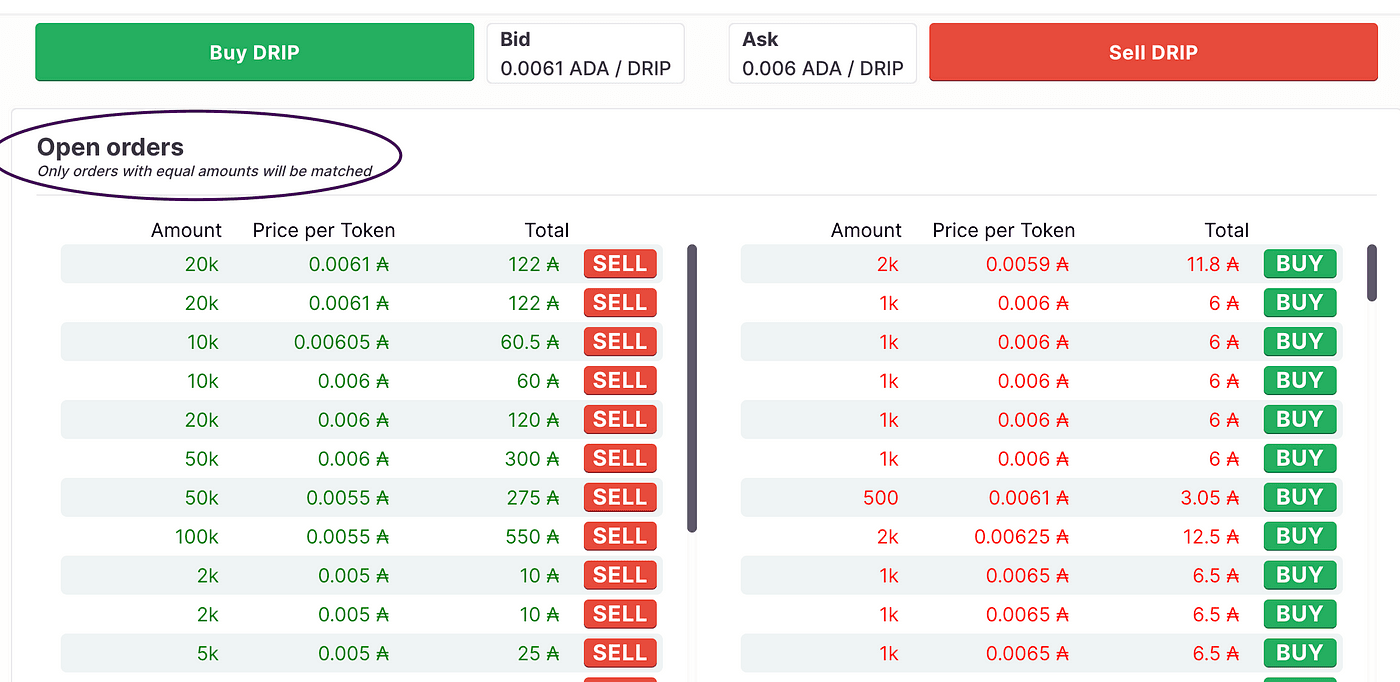Click the Price per Token header in the left table
The height and width of the screenshot is (682, 1400).
pyautogui.click(x=324, y=230)
